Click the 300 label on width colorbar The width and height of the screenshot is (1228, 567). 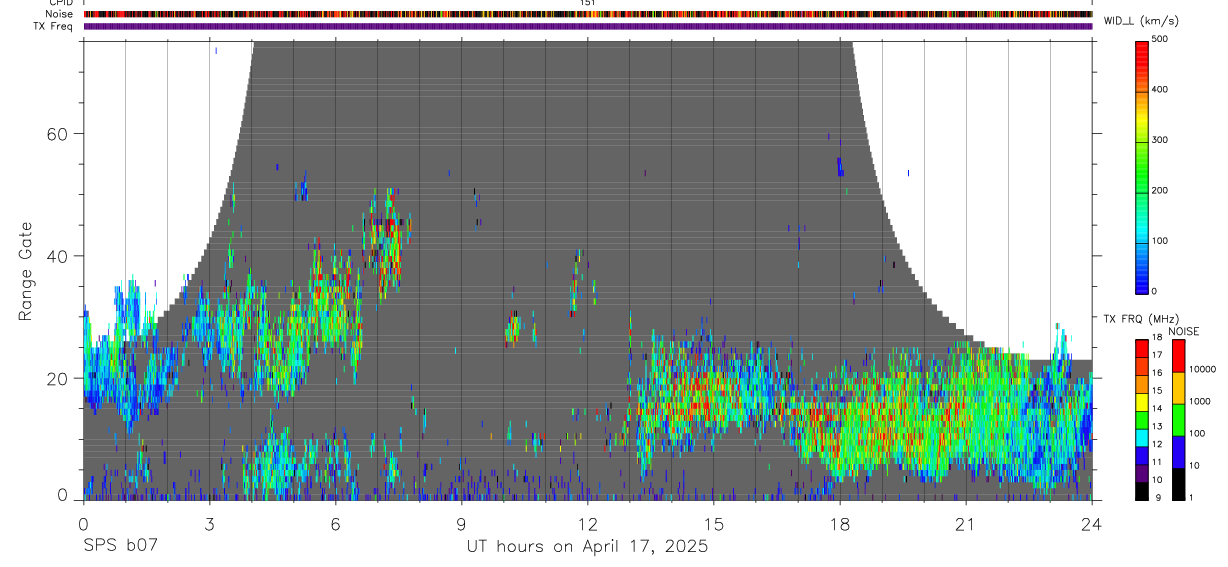click(x=1162, y=140)
